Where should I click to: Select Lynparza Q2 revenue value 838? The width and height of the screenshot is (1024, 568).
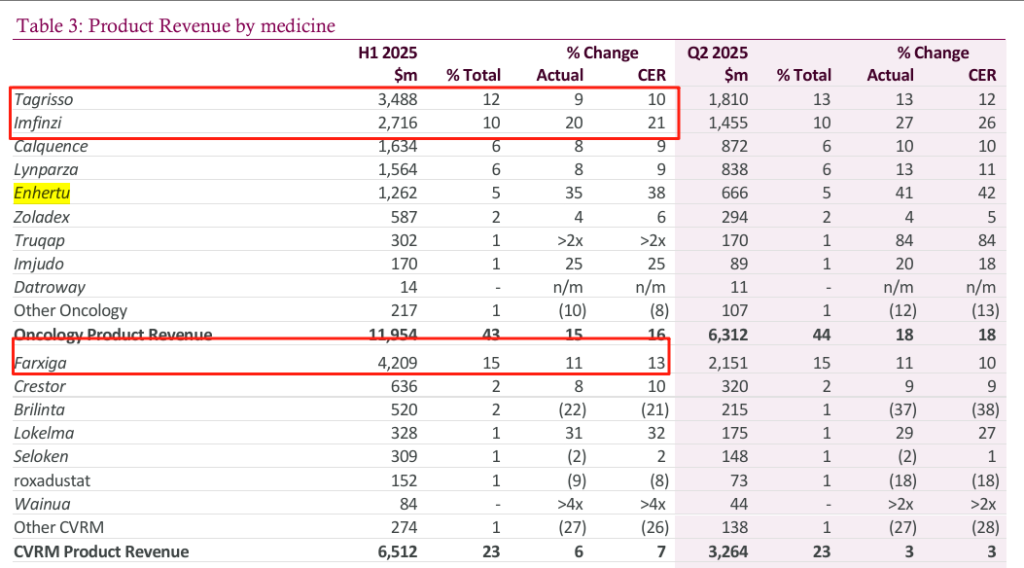click(735, 170)
